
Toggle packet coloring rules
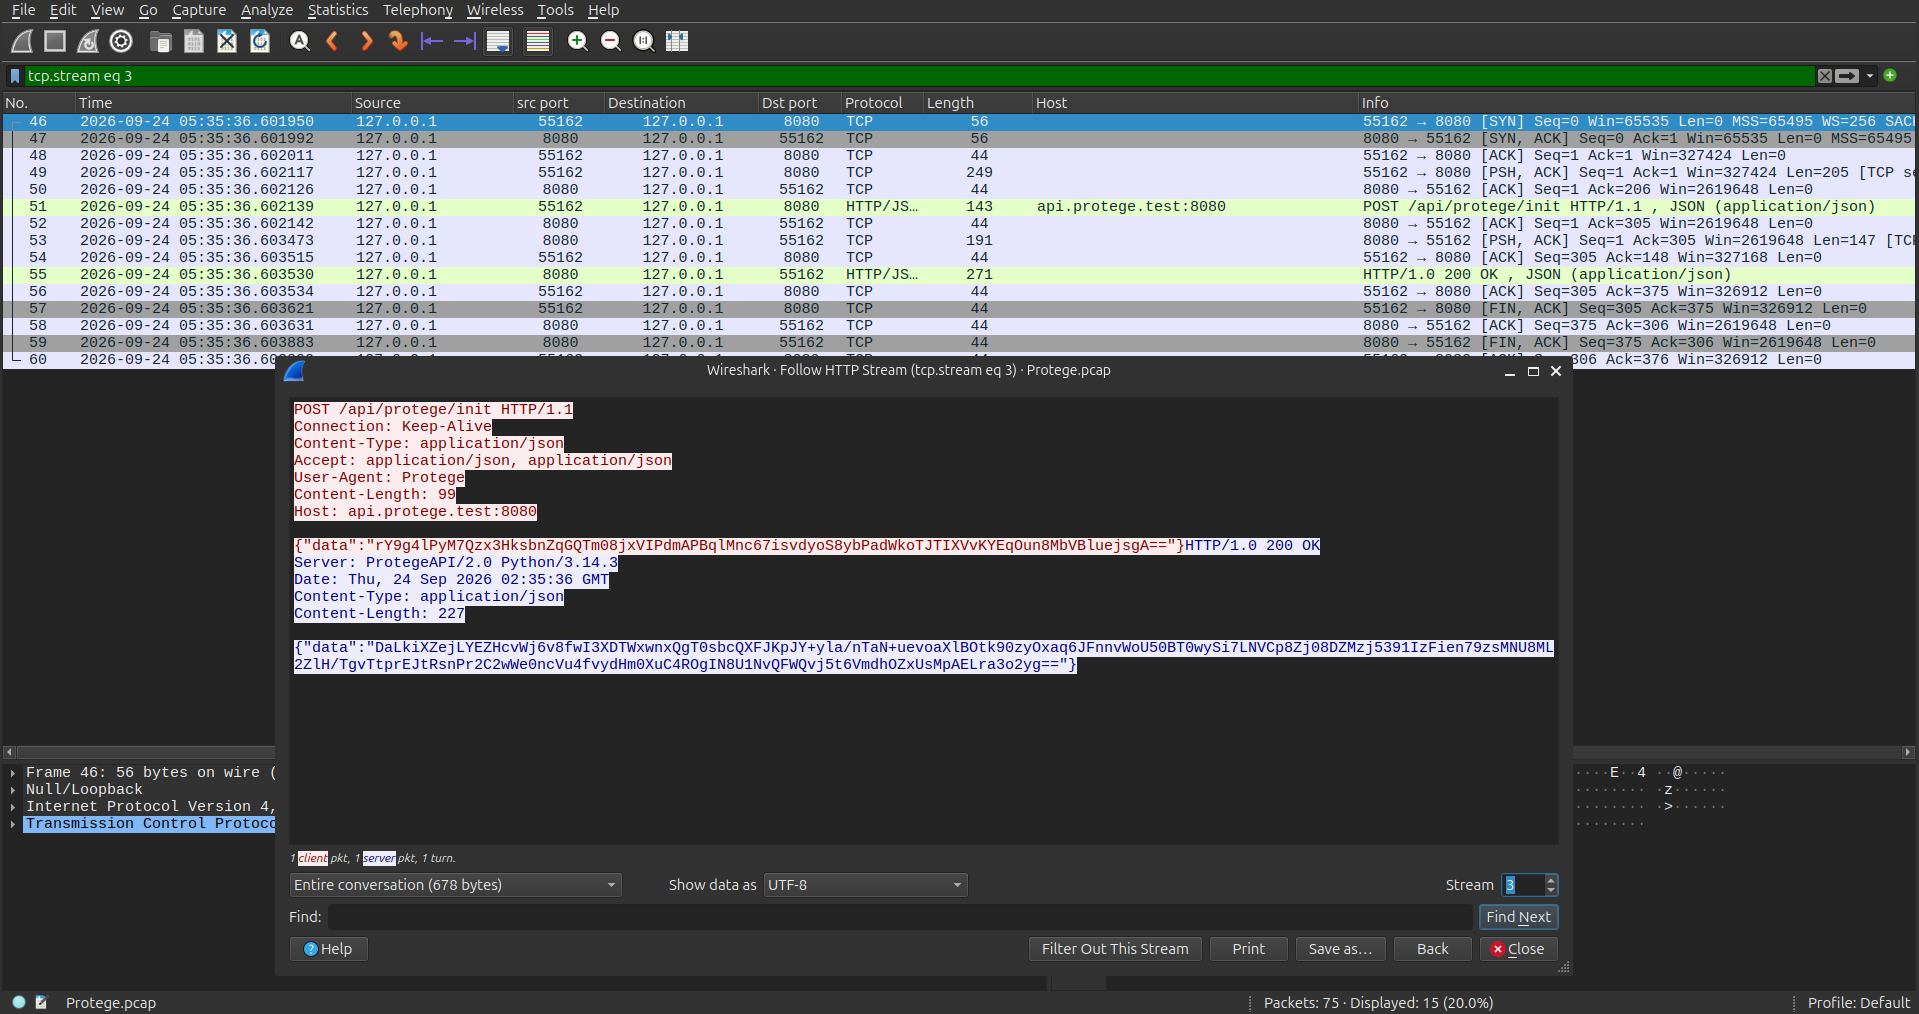coord(538,41)
